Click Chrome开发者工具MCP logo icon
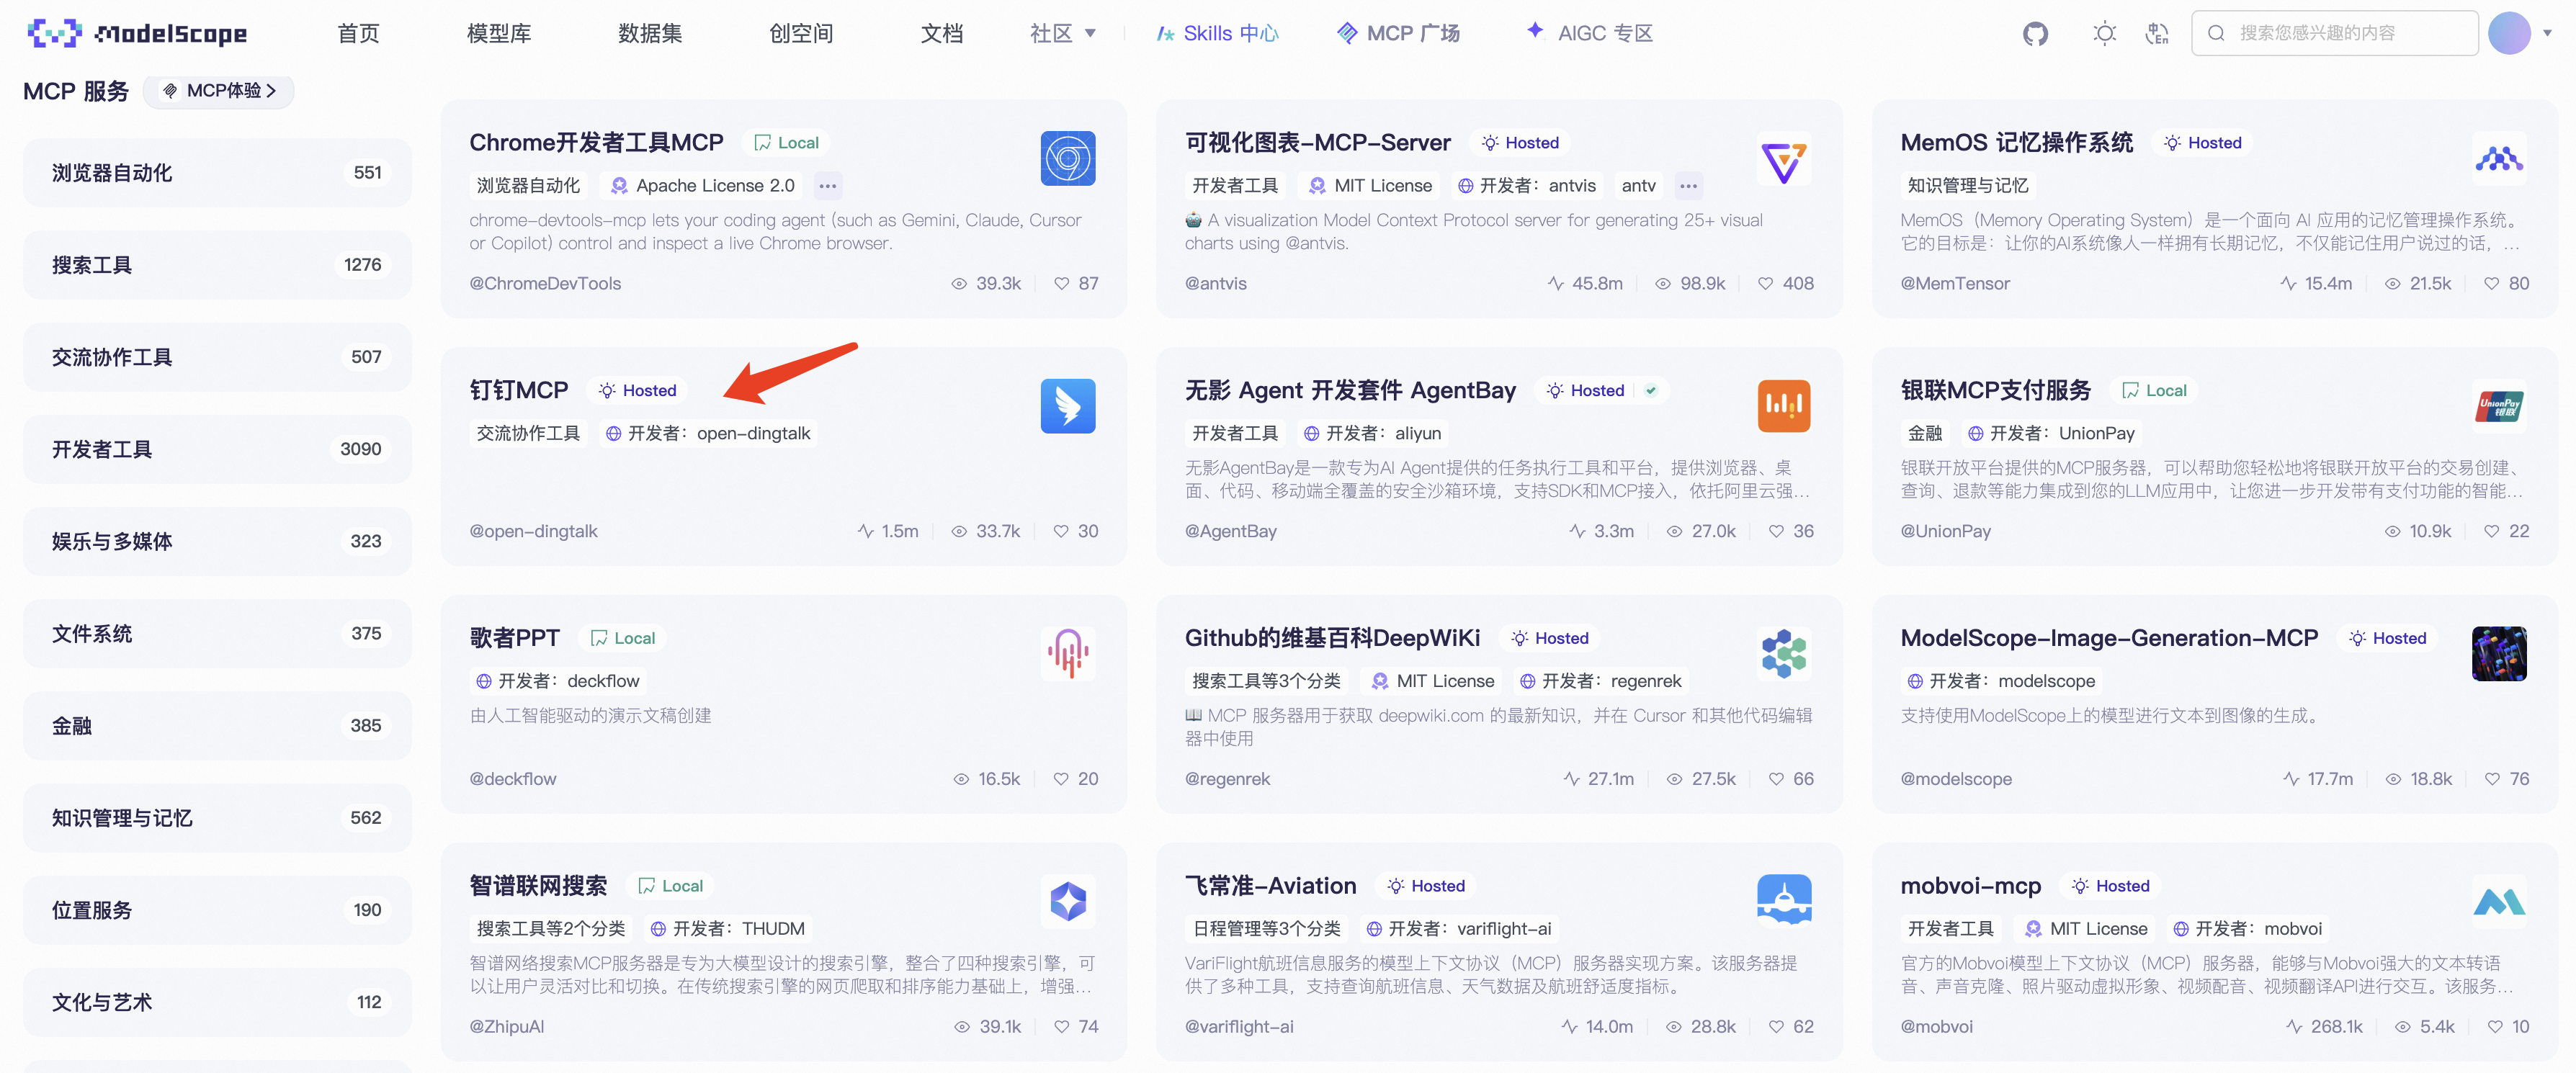The width and height of the screenshot is (2576, 1073). coord(1067,158)
